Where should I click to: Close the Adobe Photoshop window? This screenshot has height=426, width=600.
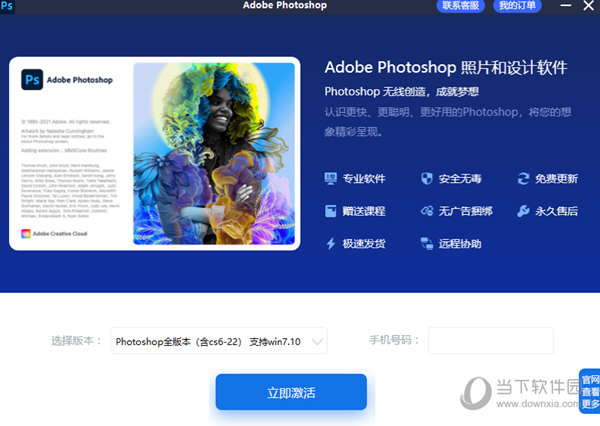pos(589,5)
